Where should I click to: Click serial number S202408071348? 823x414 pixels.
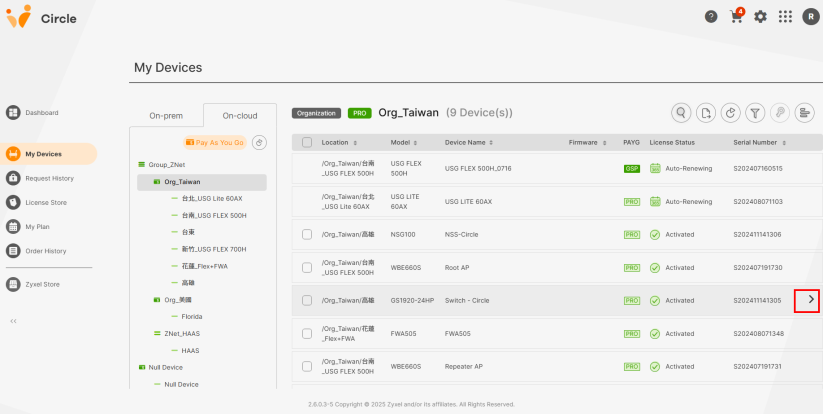coord(758,334)
